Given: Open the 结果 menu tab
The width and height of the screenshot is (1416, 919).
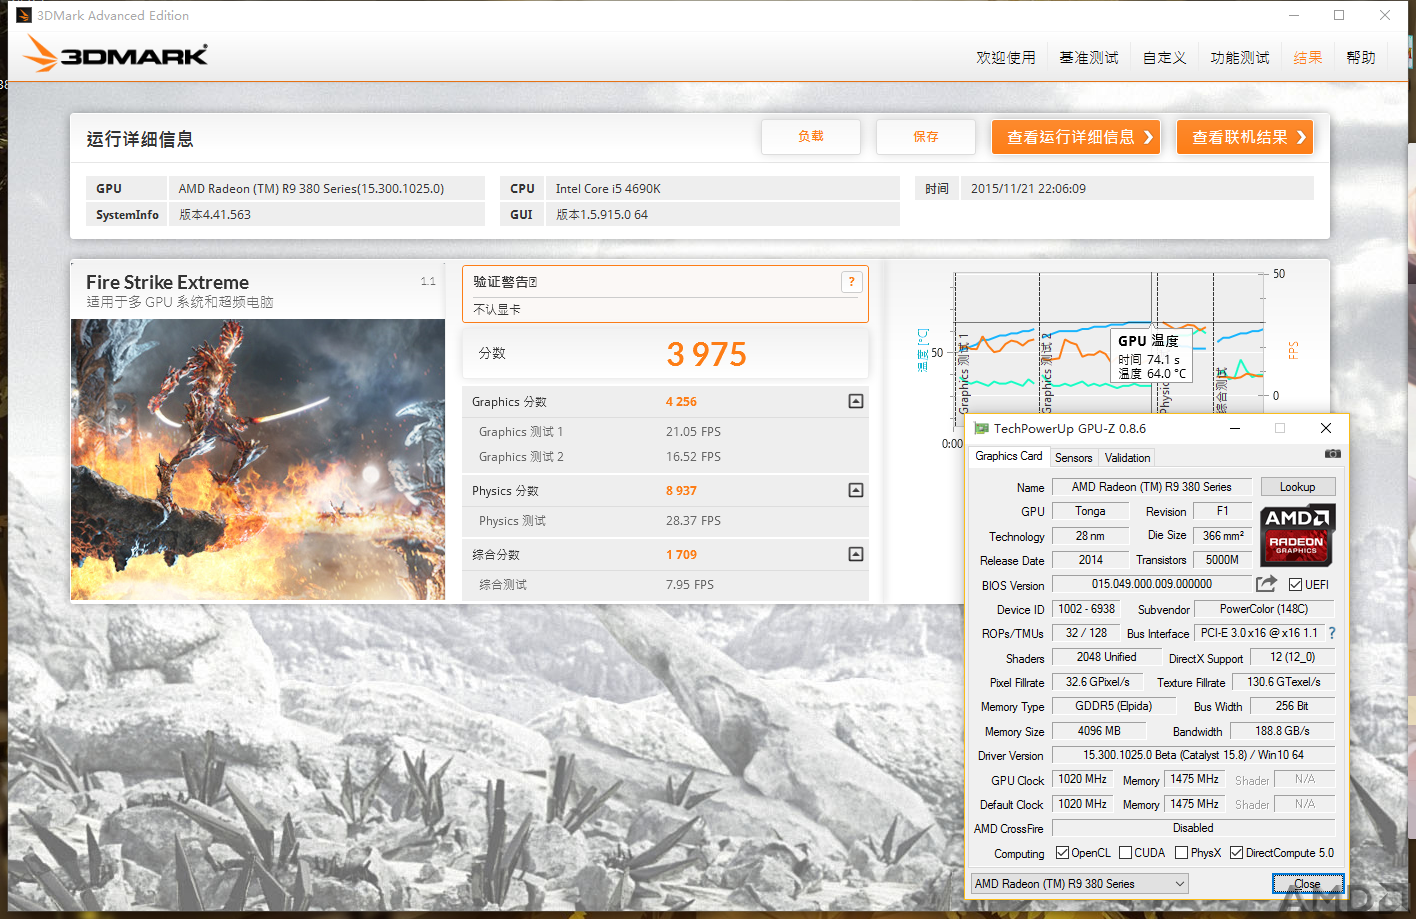Looking at the screenshot, I should coord(1308,58).
